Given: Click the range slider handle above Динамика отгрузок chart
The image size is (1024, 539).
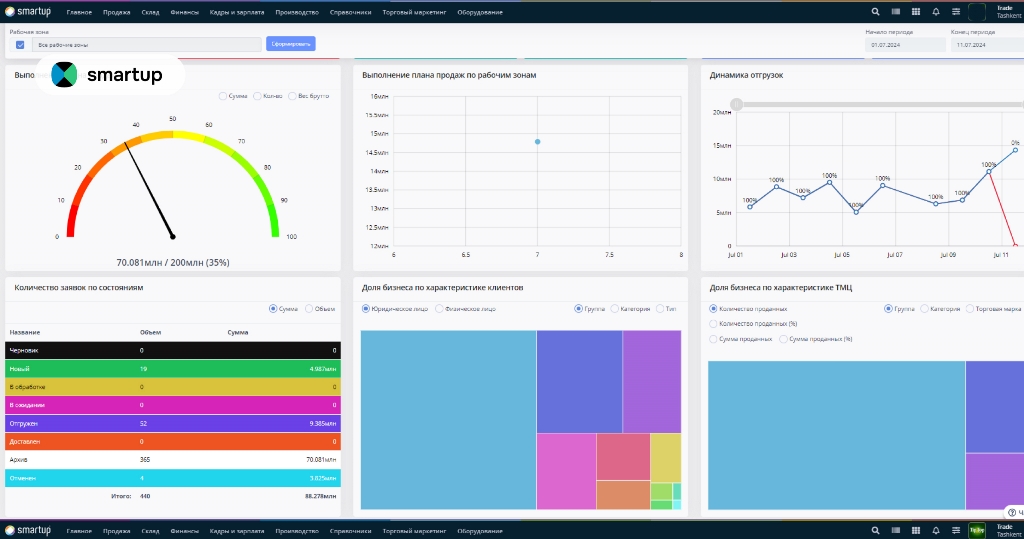Looking at the screenshot, I should tap(737, 104).
